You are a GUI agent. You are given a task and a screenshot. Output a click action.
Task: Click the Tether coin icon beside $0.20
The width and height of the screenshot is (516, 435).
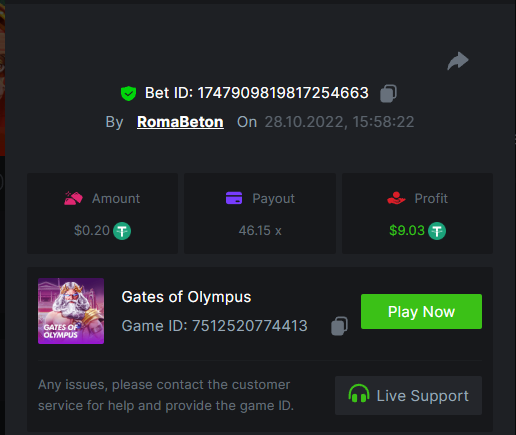coord(122,231)
